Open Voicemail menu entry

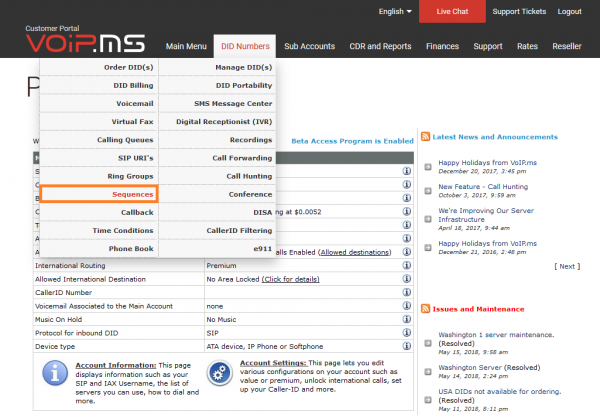(99, 103)
